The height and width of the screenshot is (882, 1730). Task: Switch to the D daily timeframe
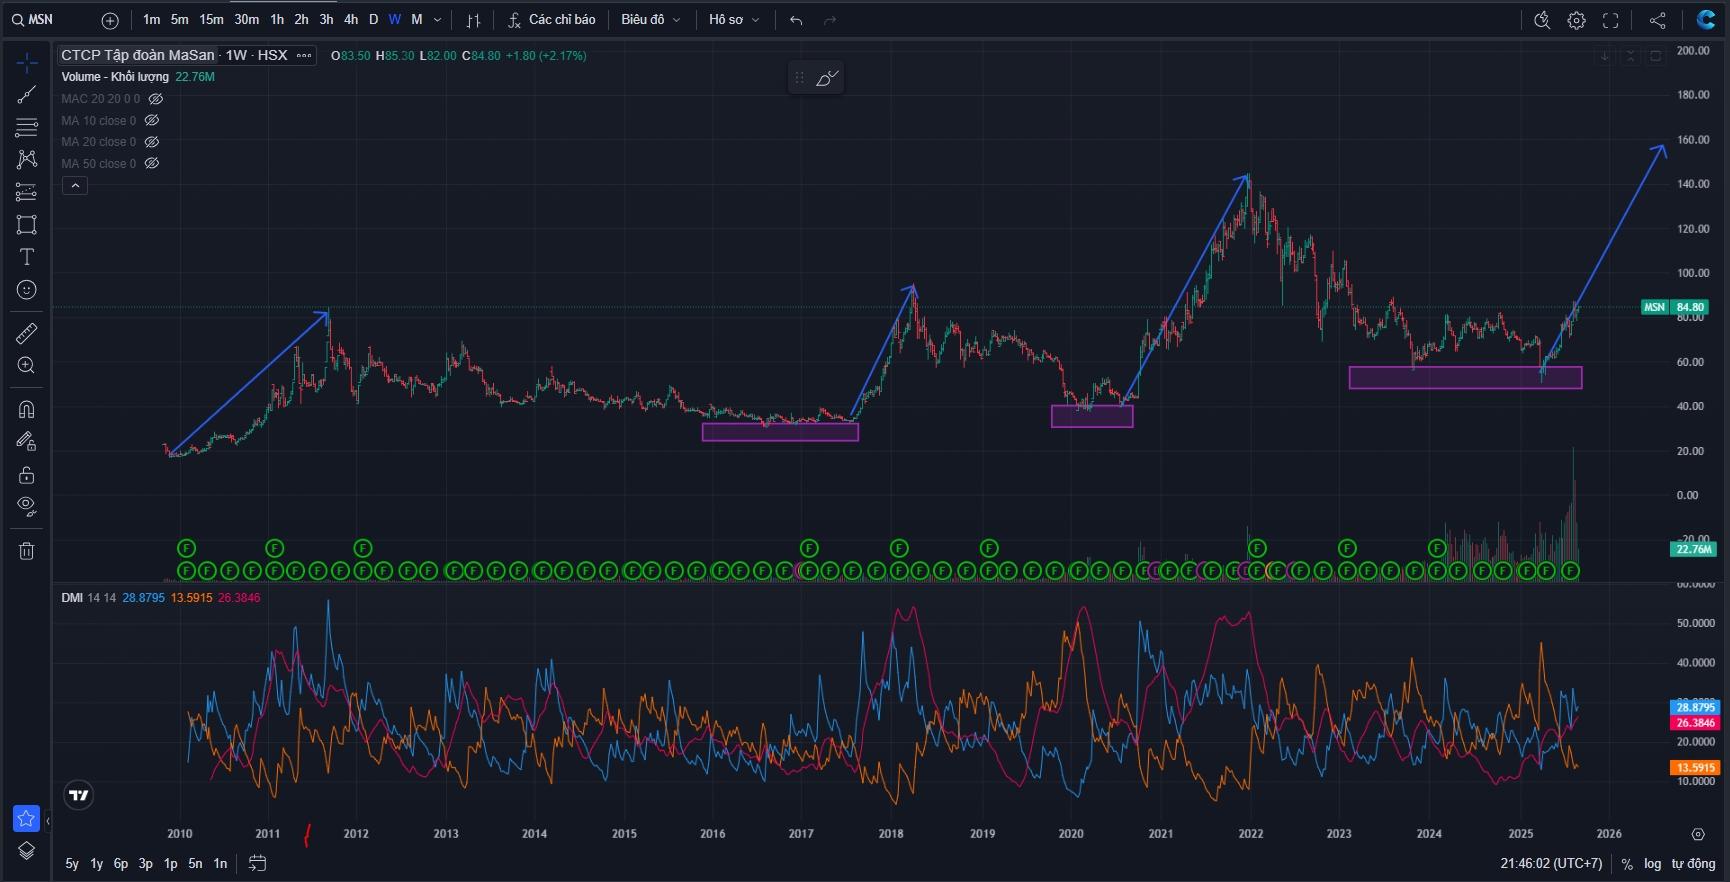[x=373, y=20]
